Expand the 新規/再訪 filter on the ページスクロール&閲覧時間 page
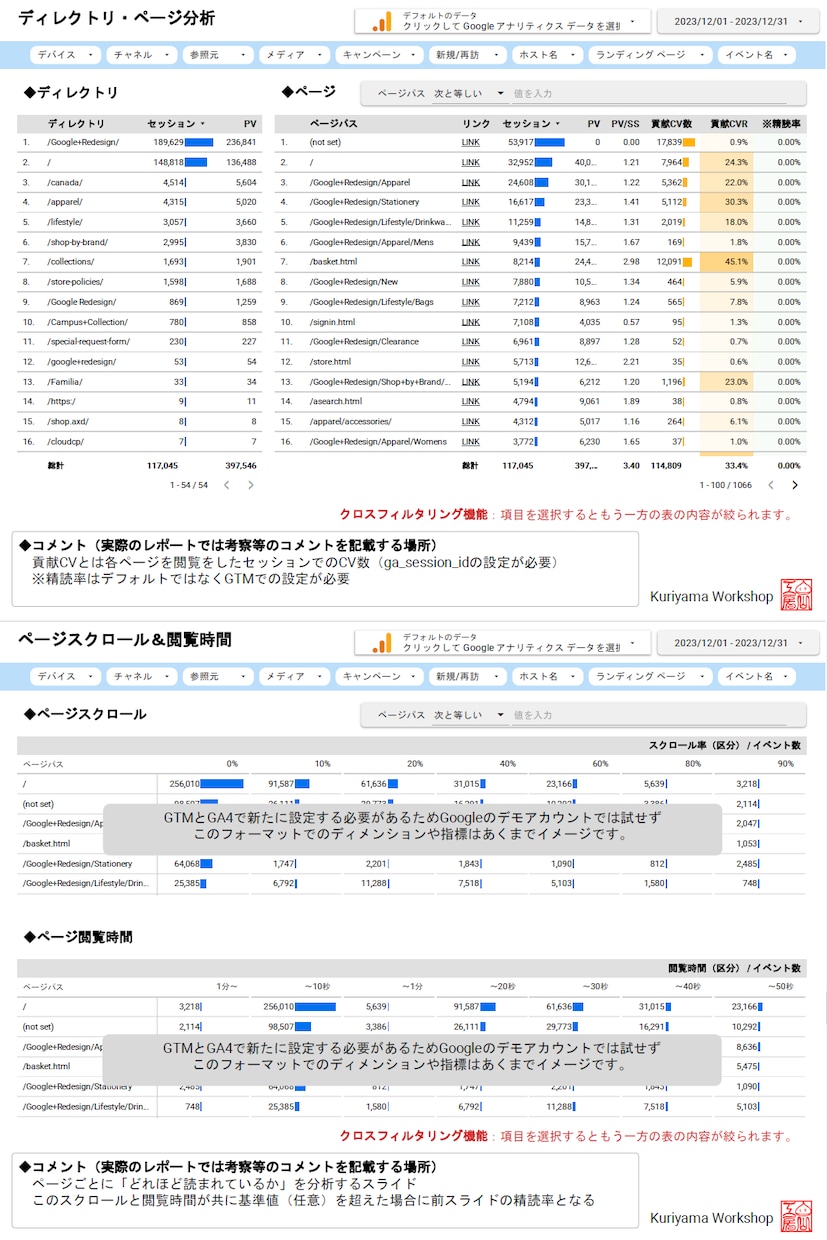 click(x=467, y=676)
